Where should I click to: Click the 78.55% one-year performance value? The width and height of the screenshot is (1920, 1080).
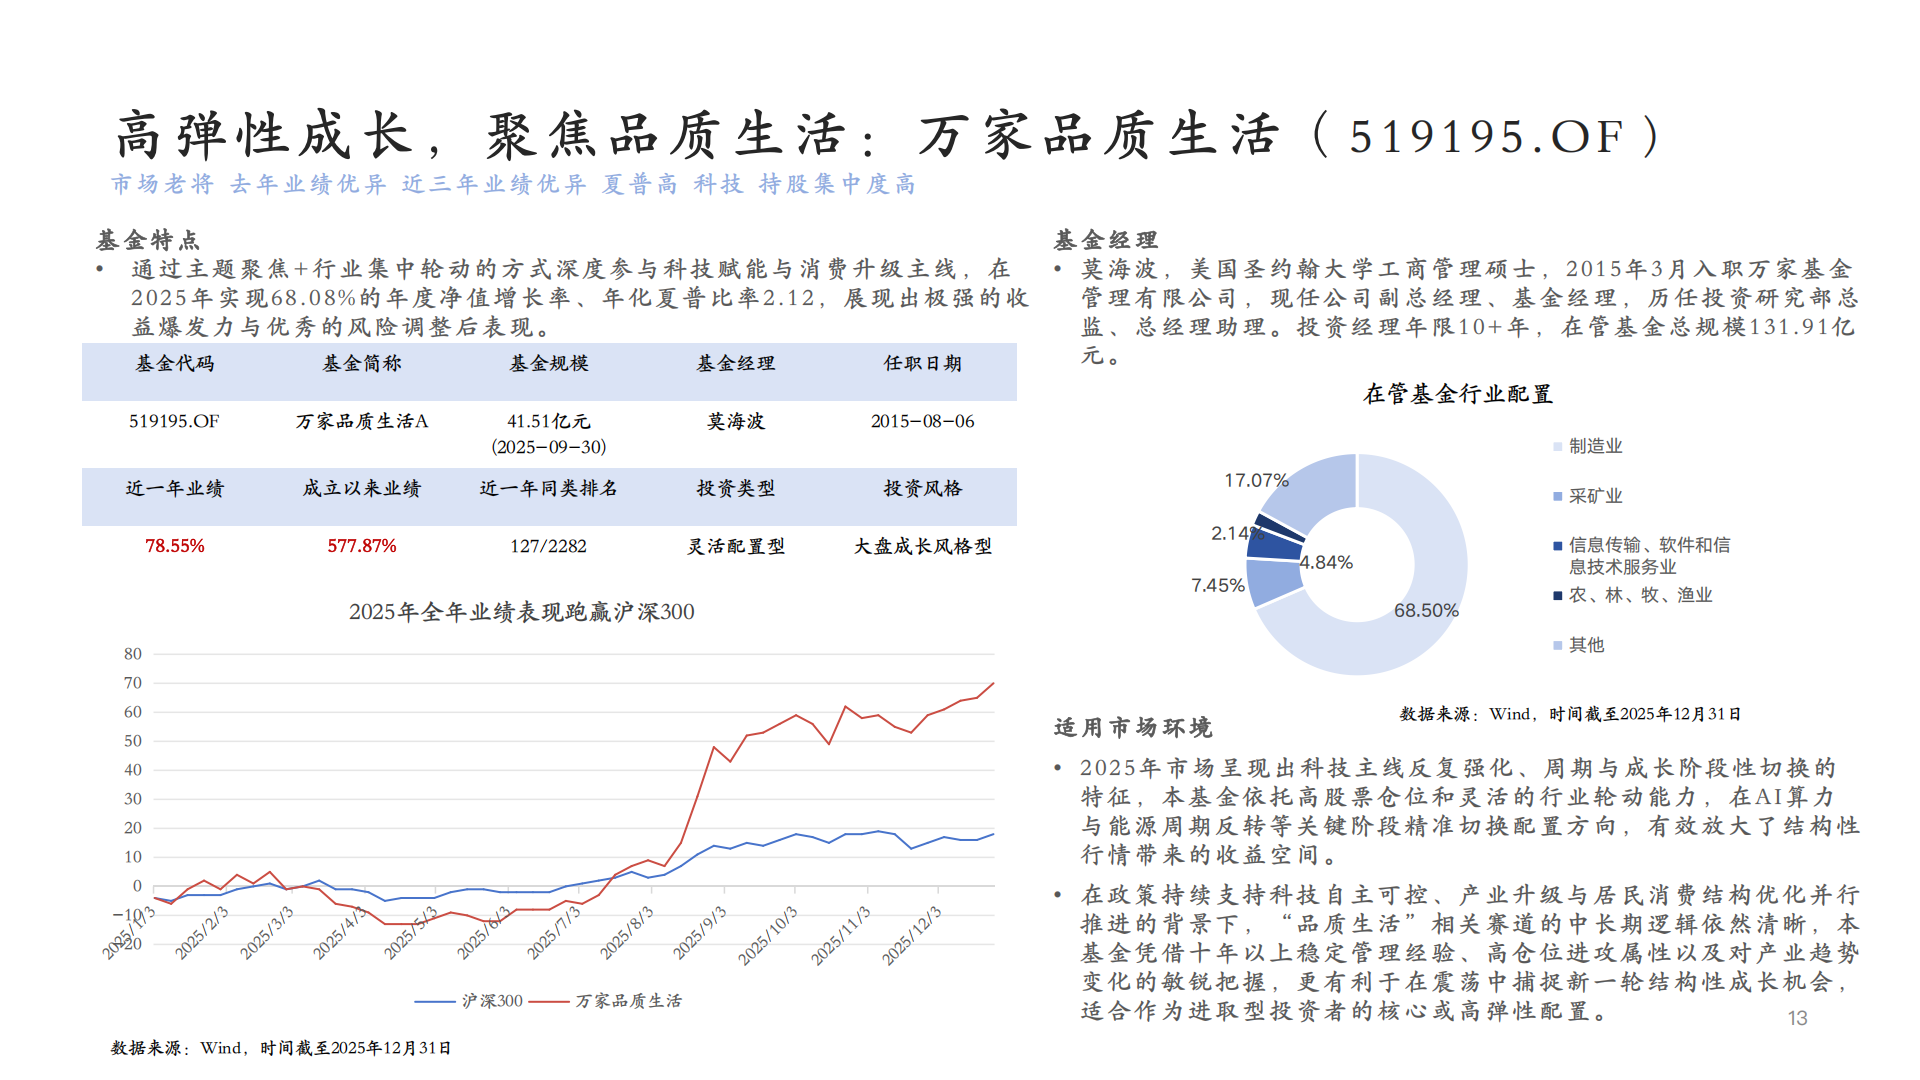click(x=175, y=546)
